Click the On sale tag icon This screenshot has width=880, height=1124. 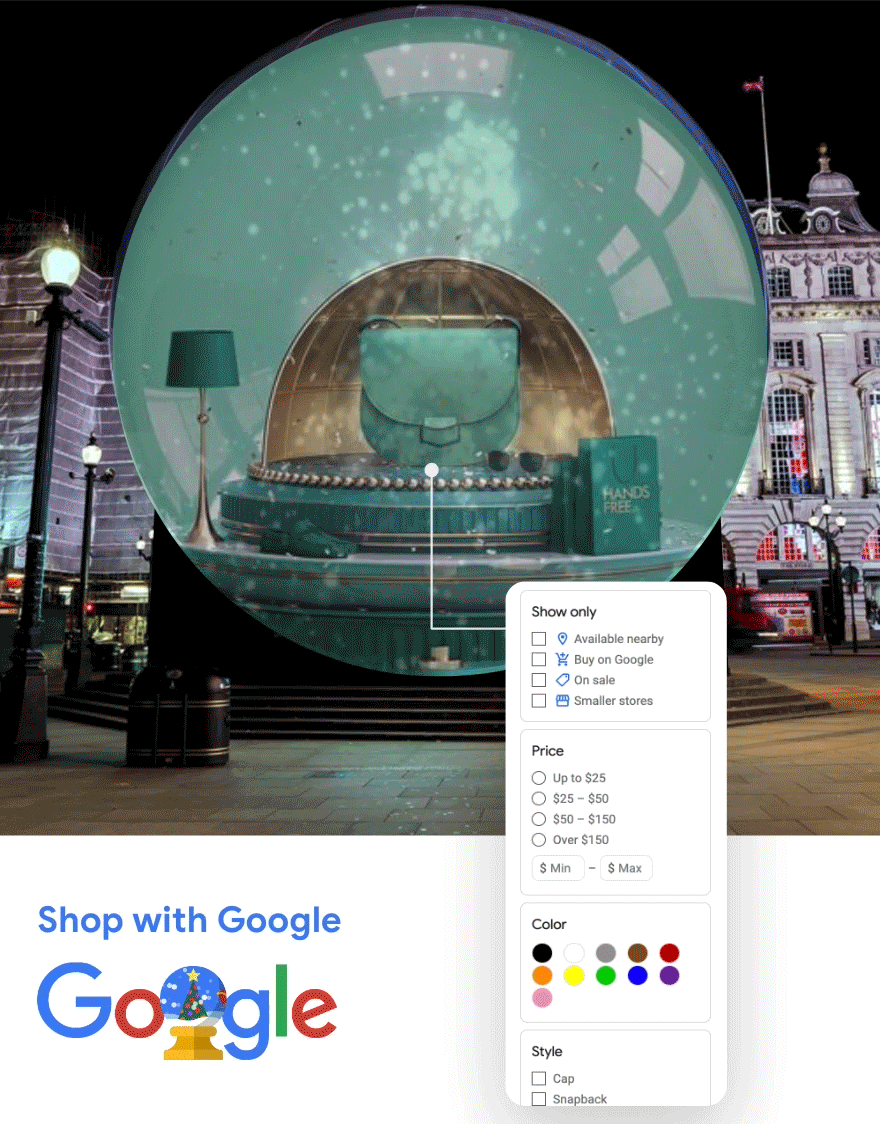[x=563, y=680]
